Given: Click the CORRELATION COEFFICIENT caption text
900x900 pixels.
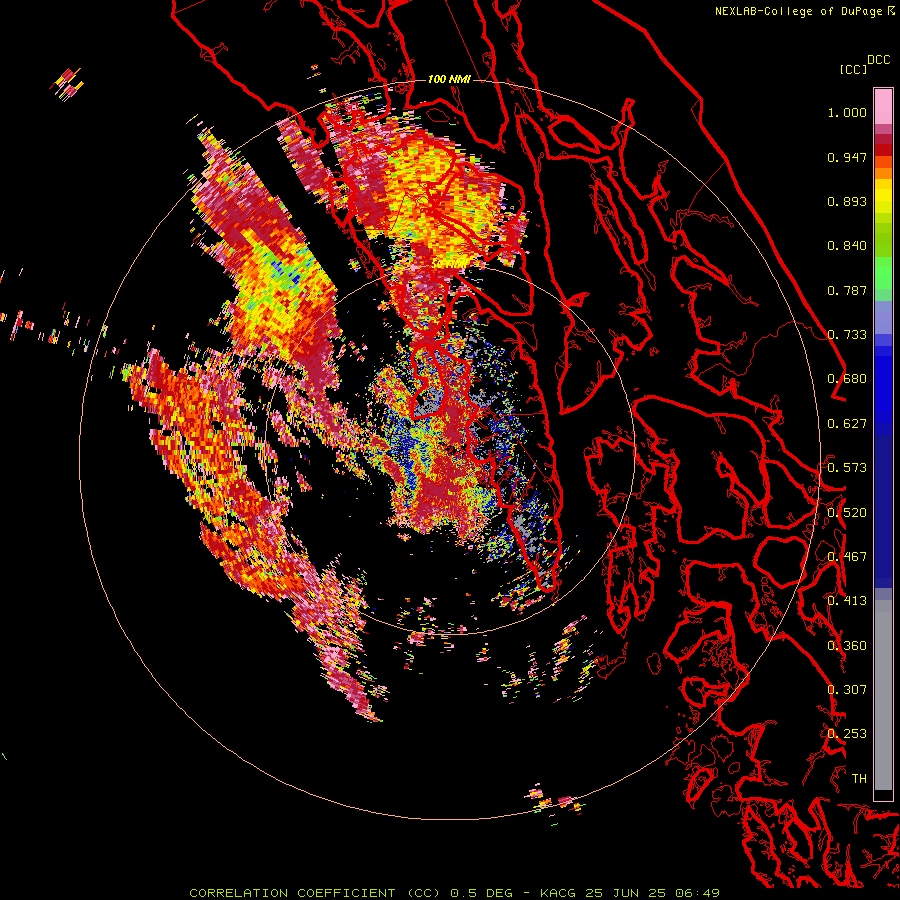Looking at the screenshot, I should click(x=292, y=893).
